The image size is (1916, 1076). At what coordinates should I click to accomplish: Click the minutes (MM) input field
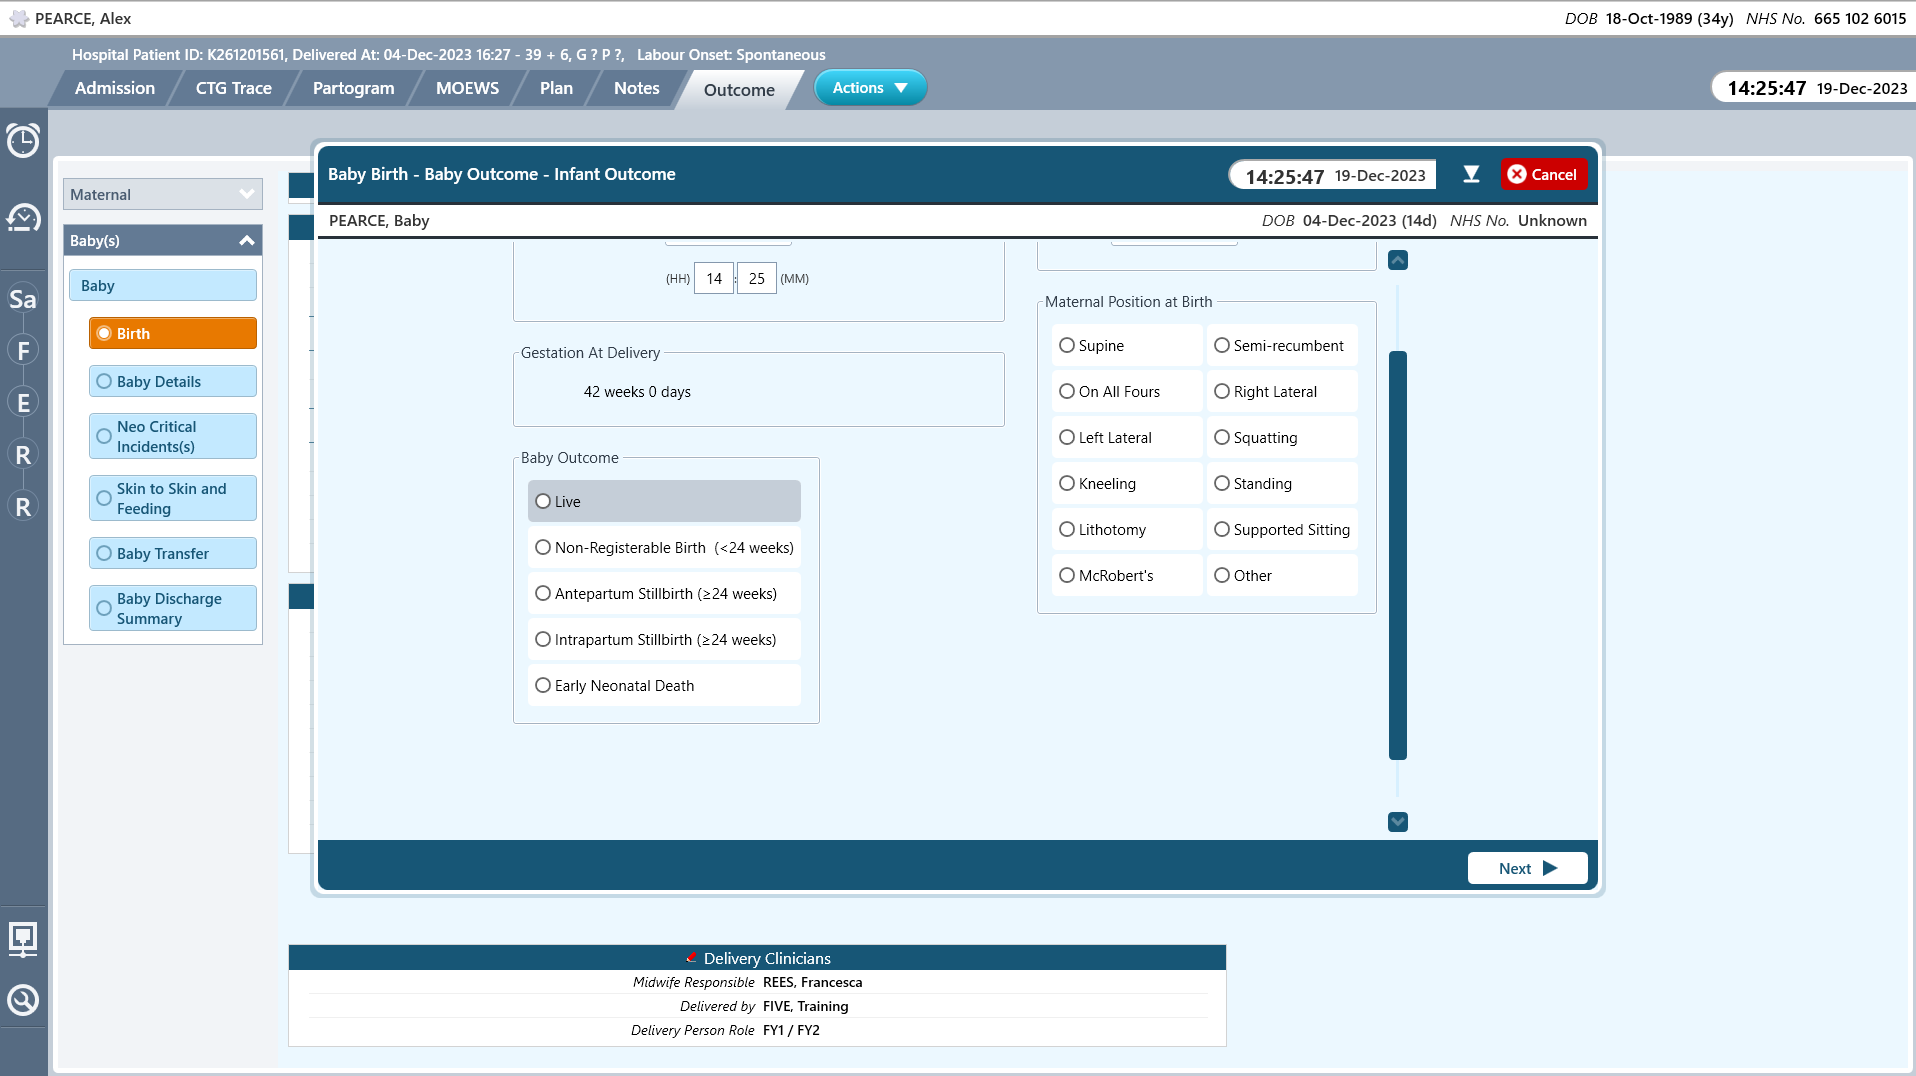pos(757,278)
